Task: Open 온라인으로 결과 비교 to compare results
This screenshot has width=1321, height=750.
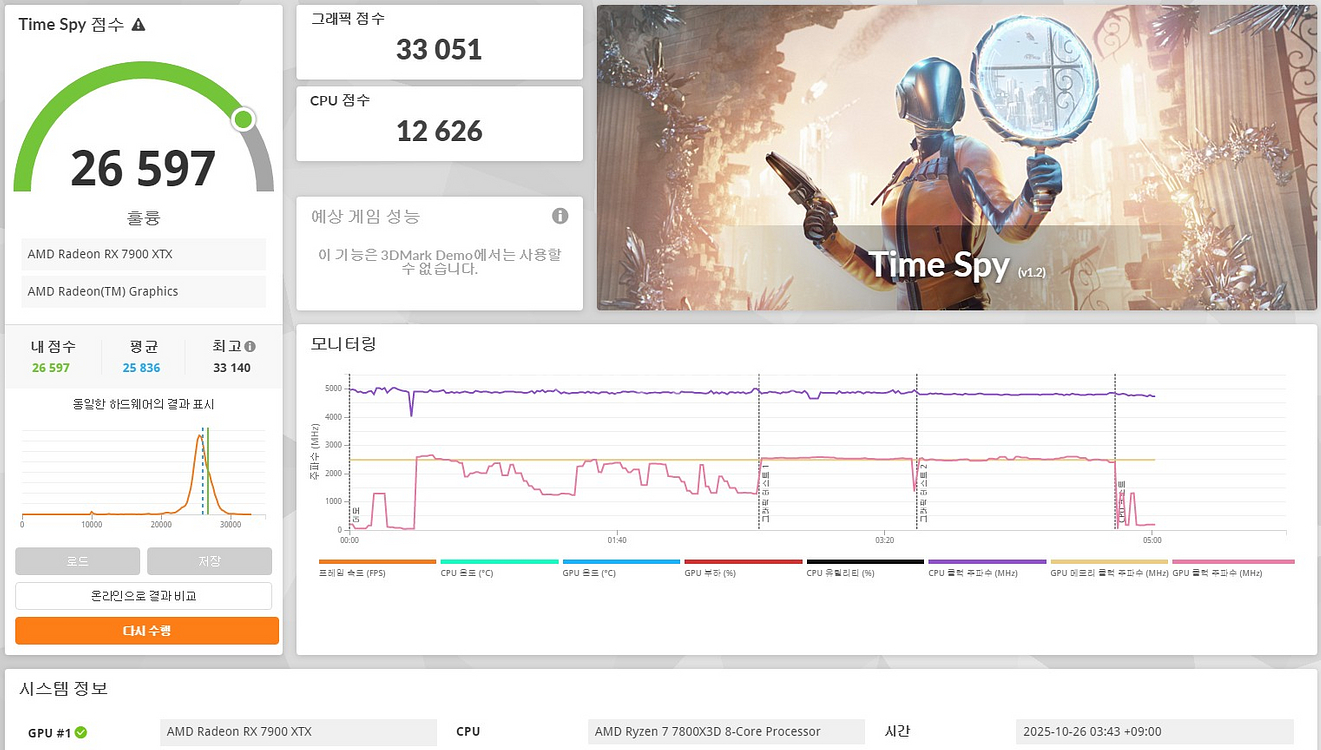Action: (x=143, y=596)
